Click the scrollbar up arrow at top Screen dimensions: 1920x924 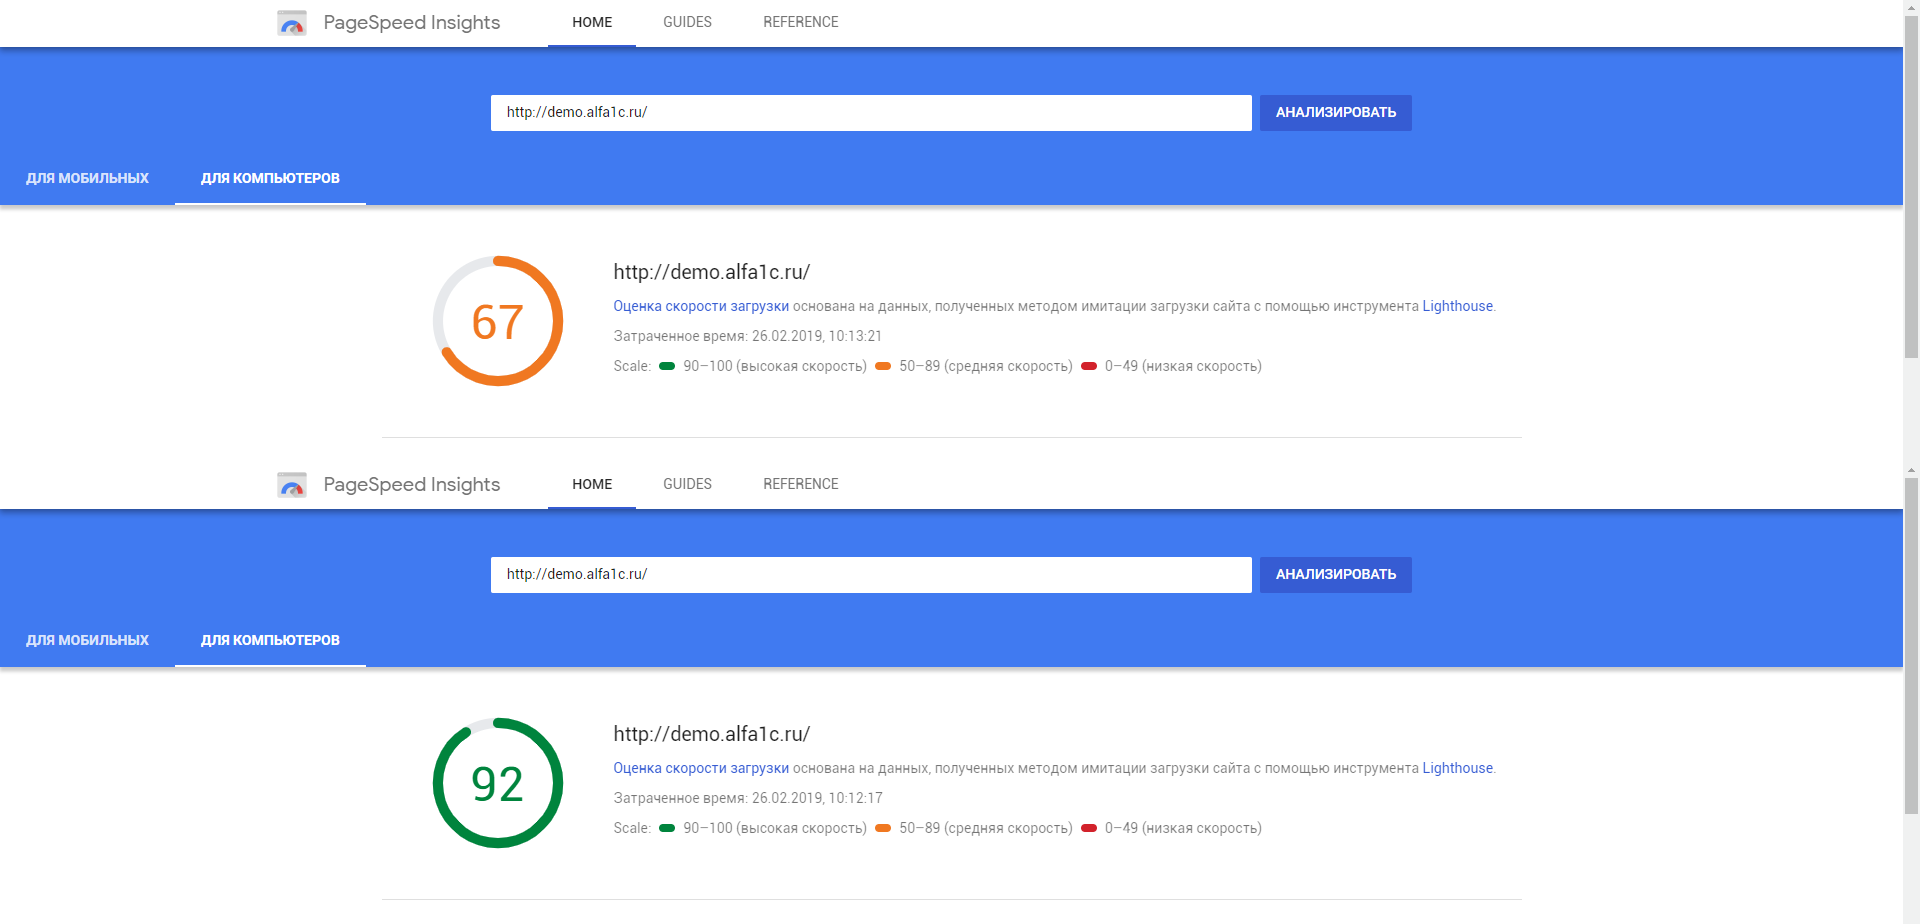point(1911,6)
